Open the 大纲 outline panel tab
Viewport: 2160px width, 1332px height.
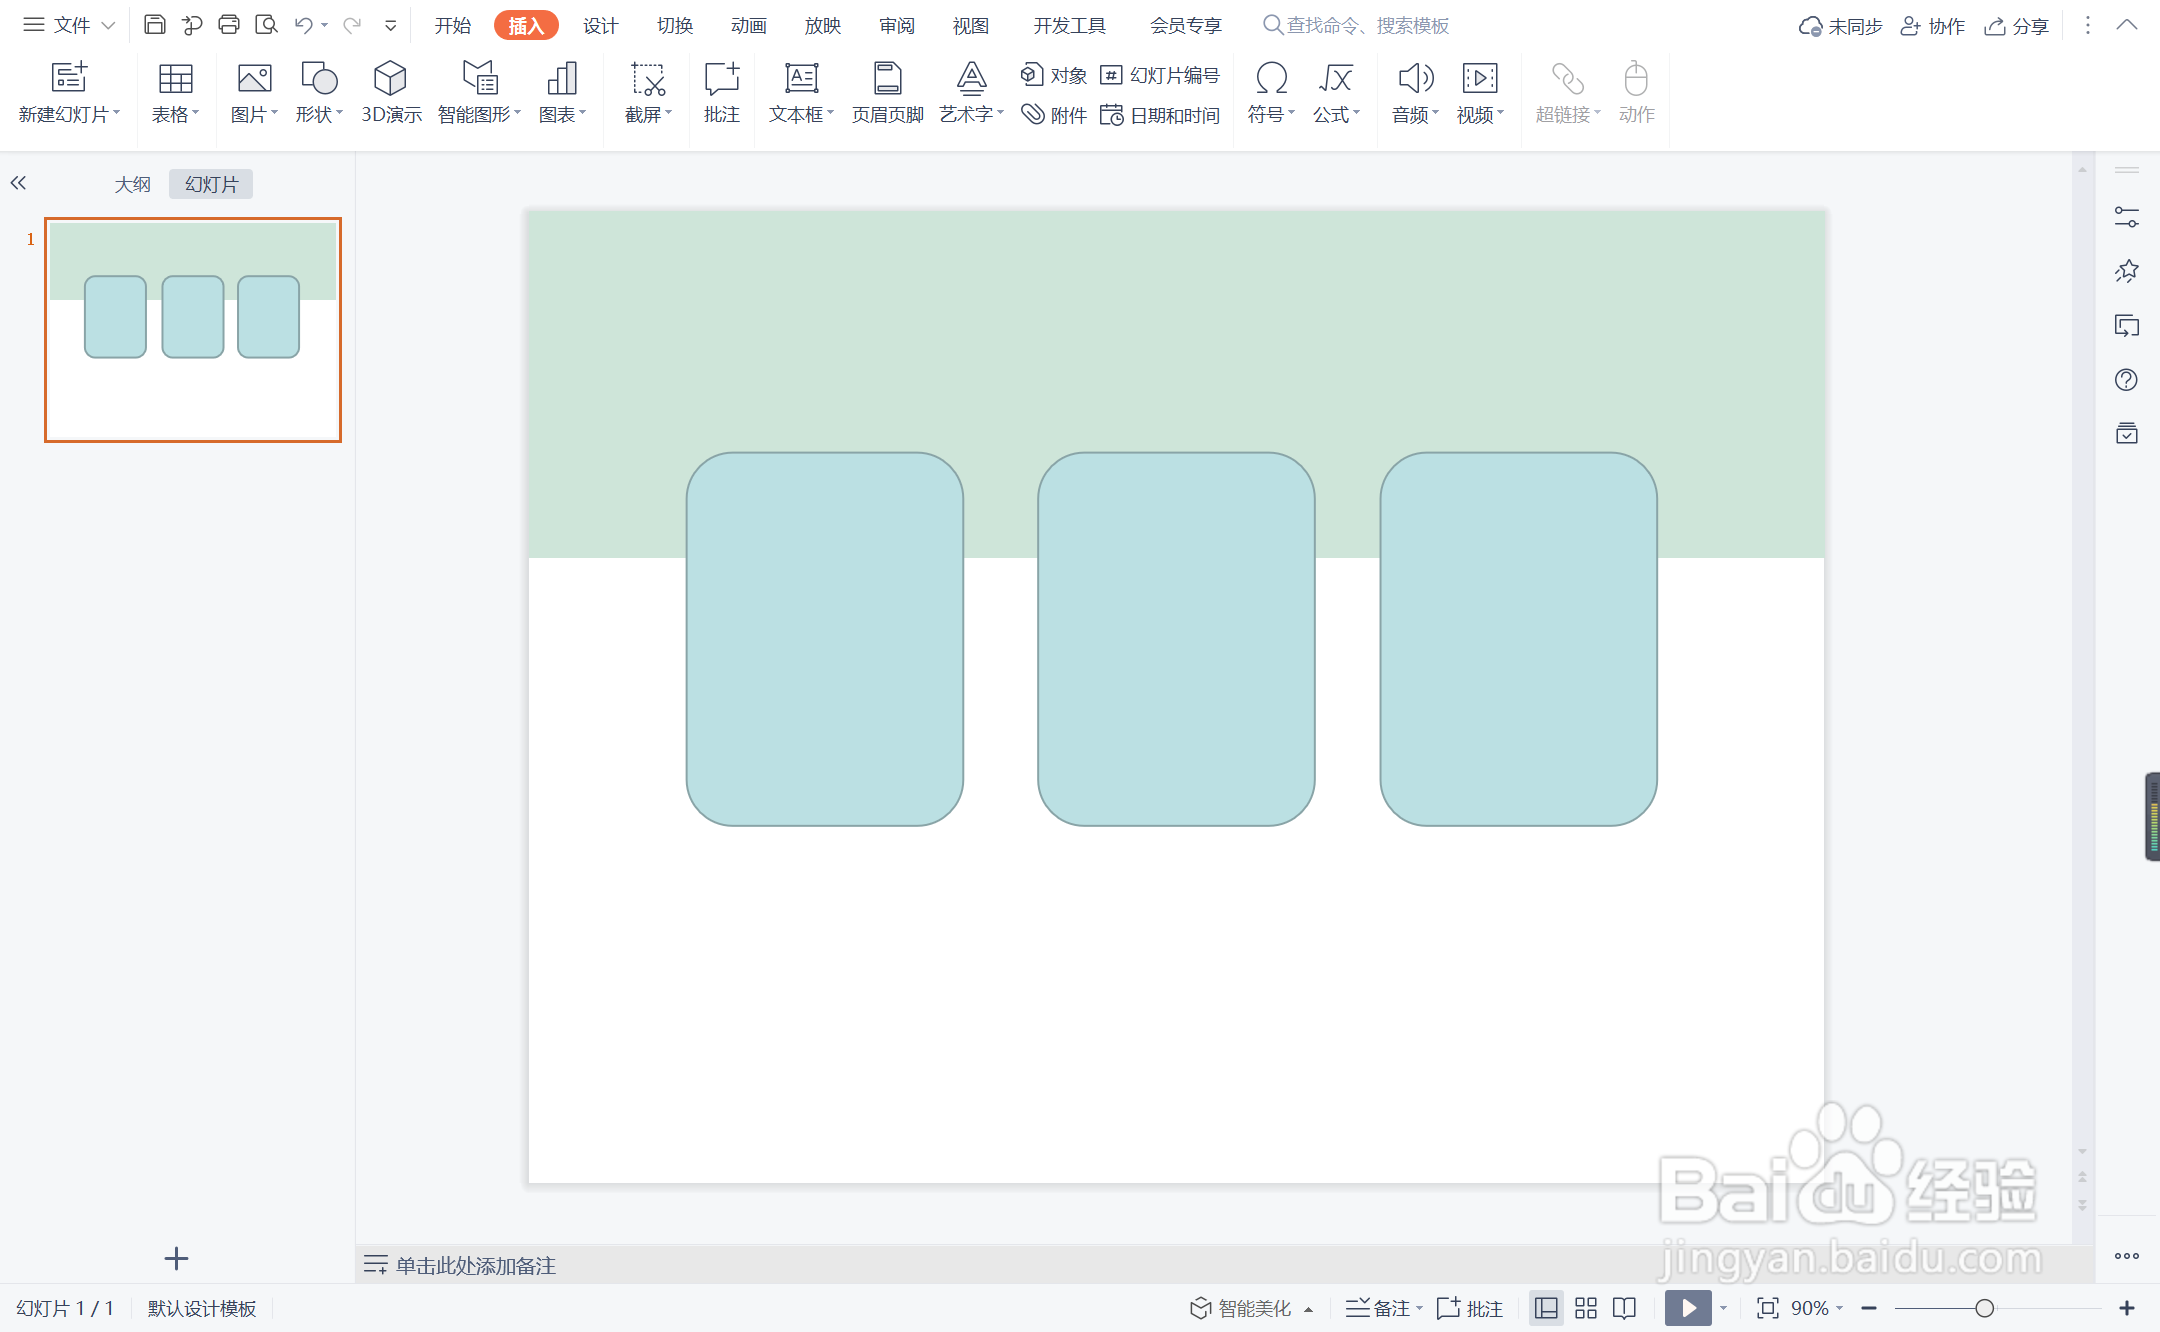pyautogui.click(x=132, y=184)
